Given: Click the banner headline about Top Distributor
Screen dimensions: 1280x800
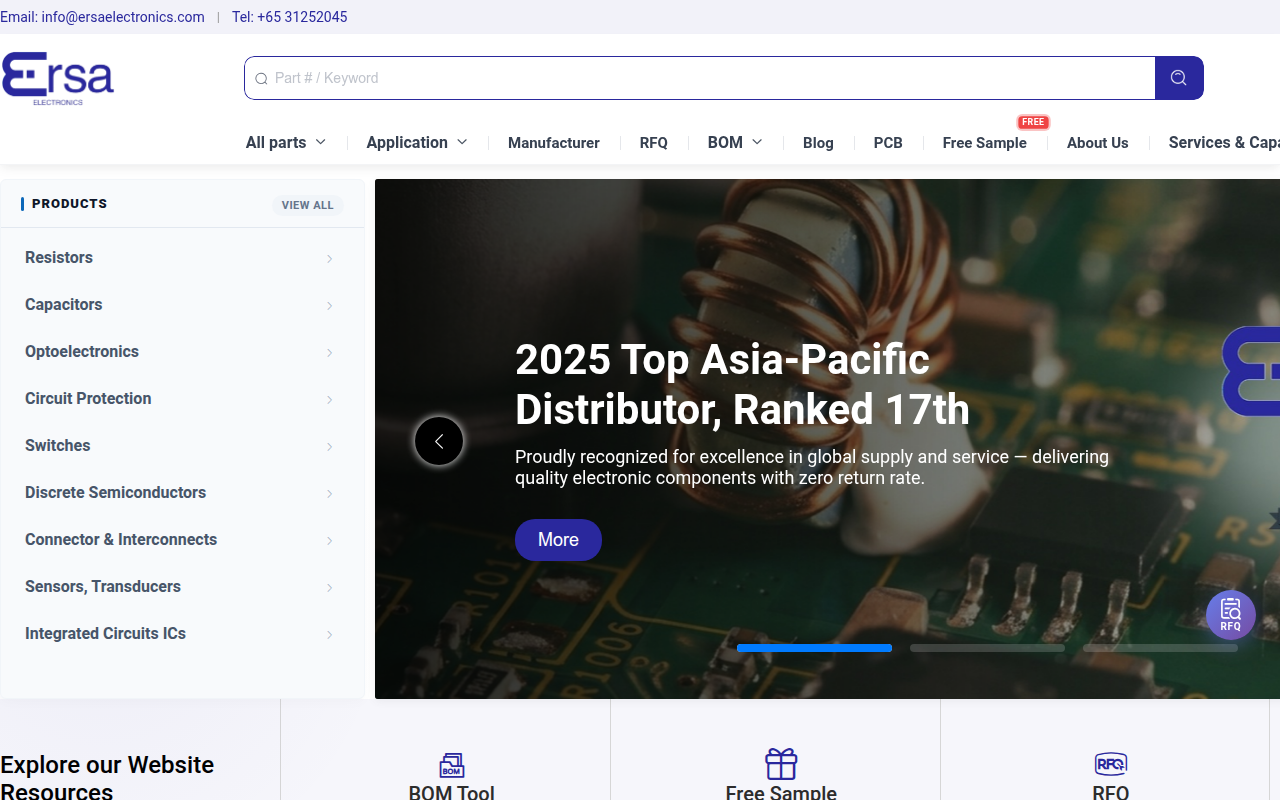Looking at the screenshot, I should [742, 384].
